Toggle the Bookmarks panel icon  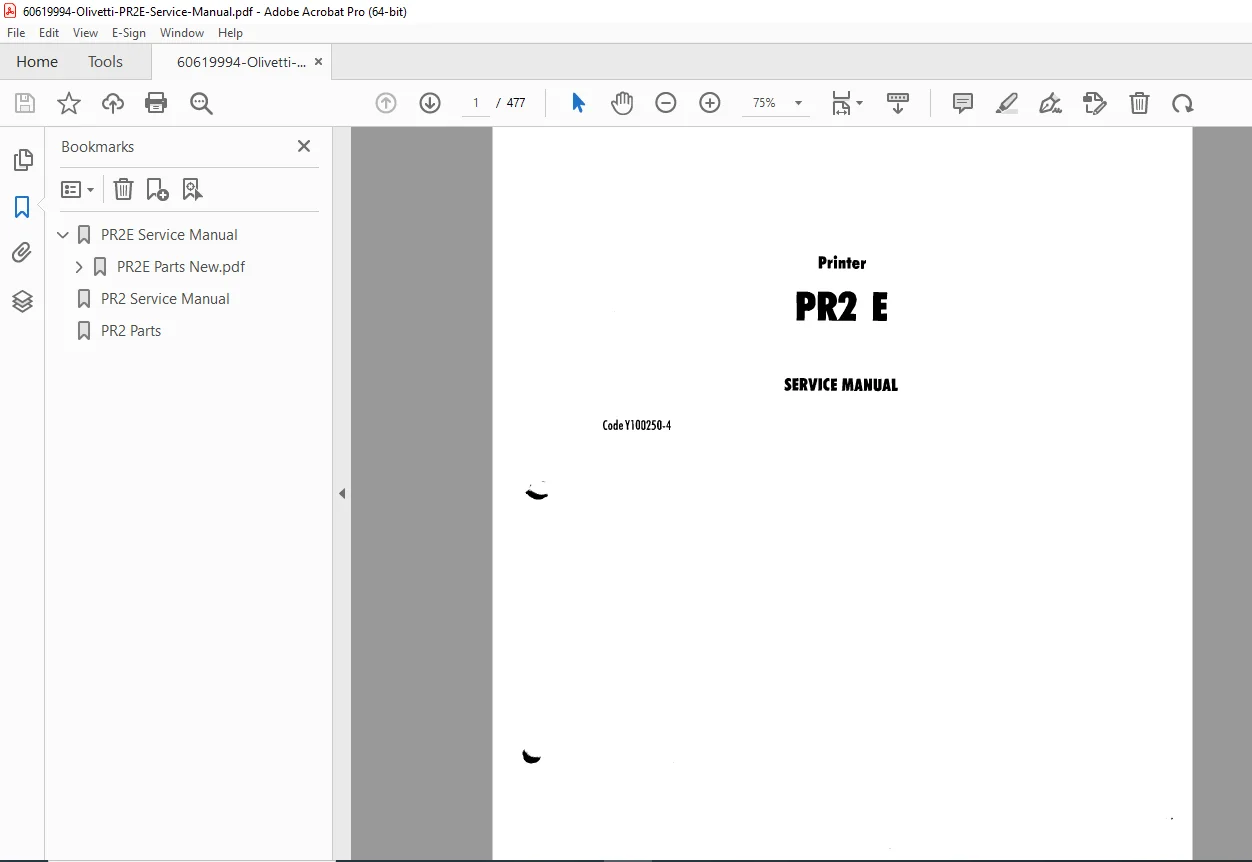22,207
